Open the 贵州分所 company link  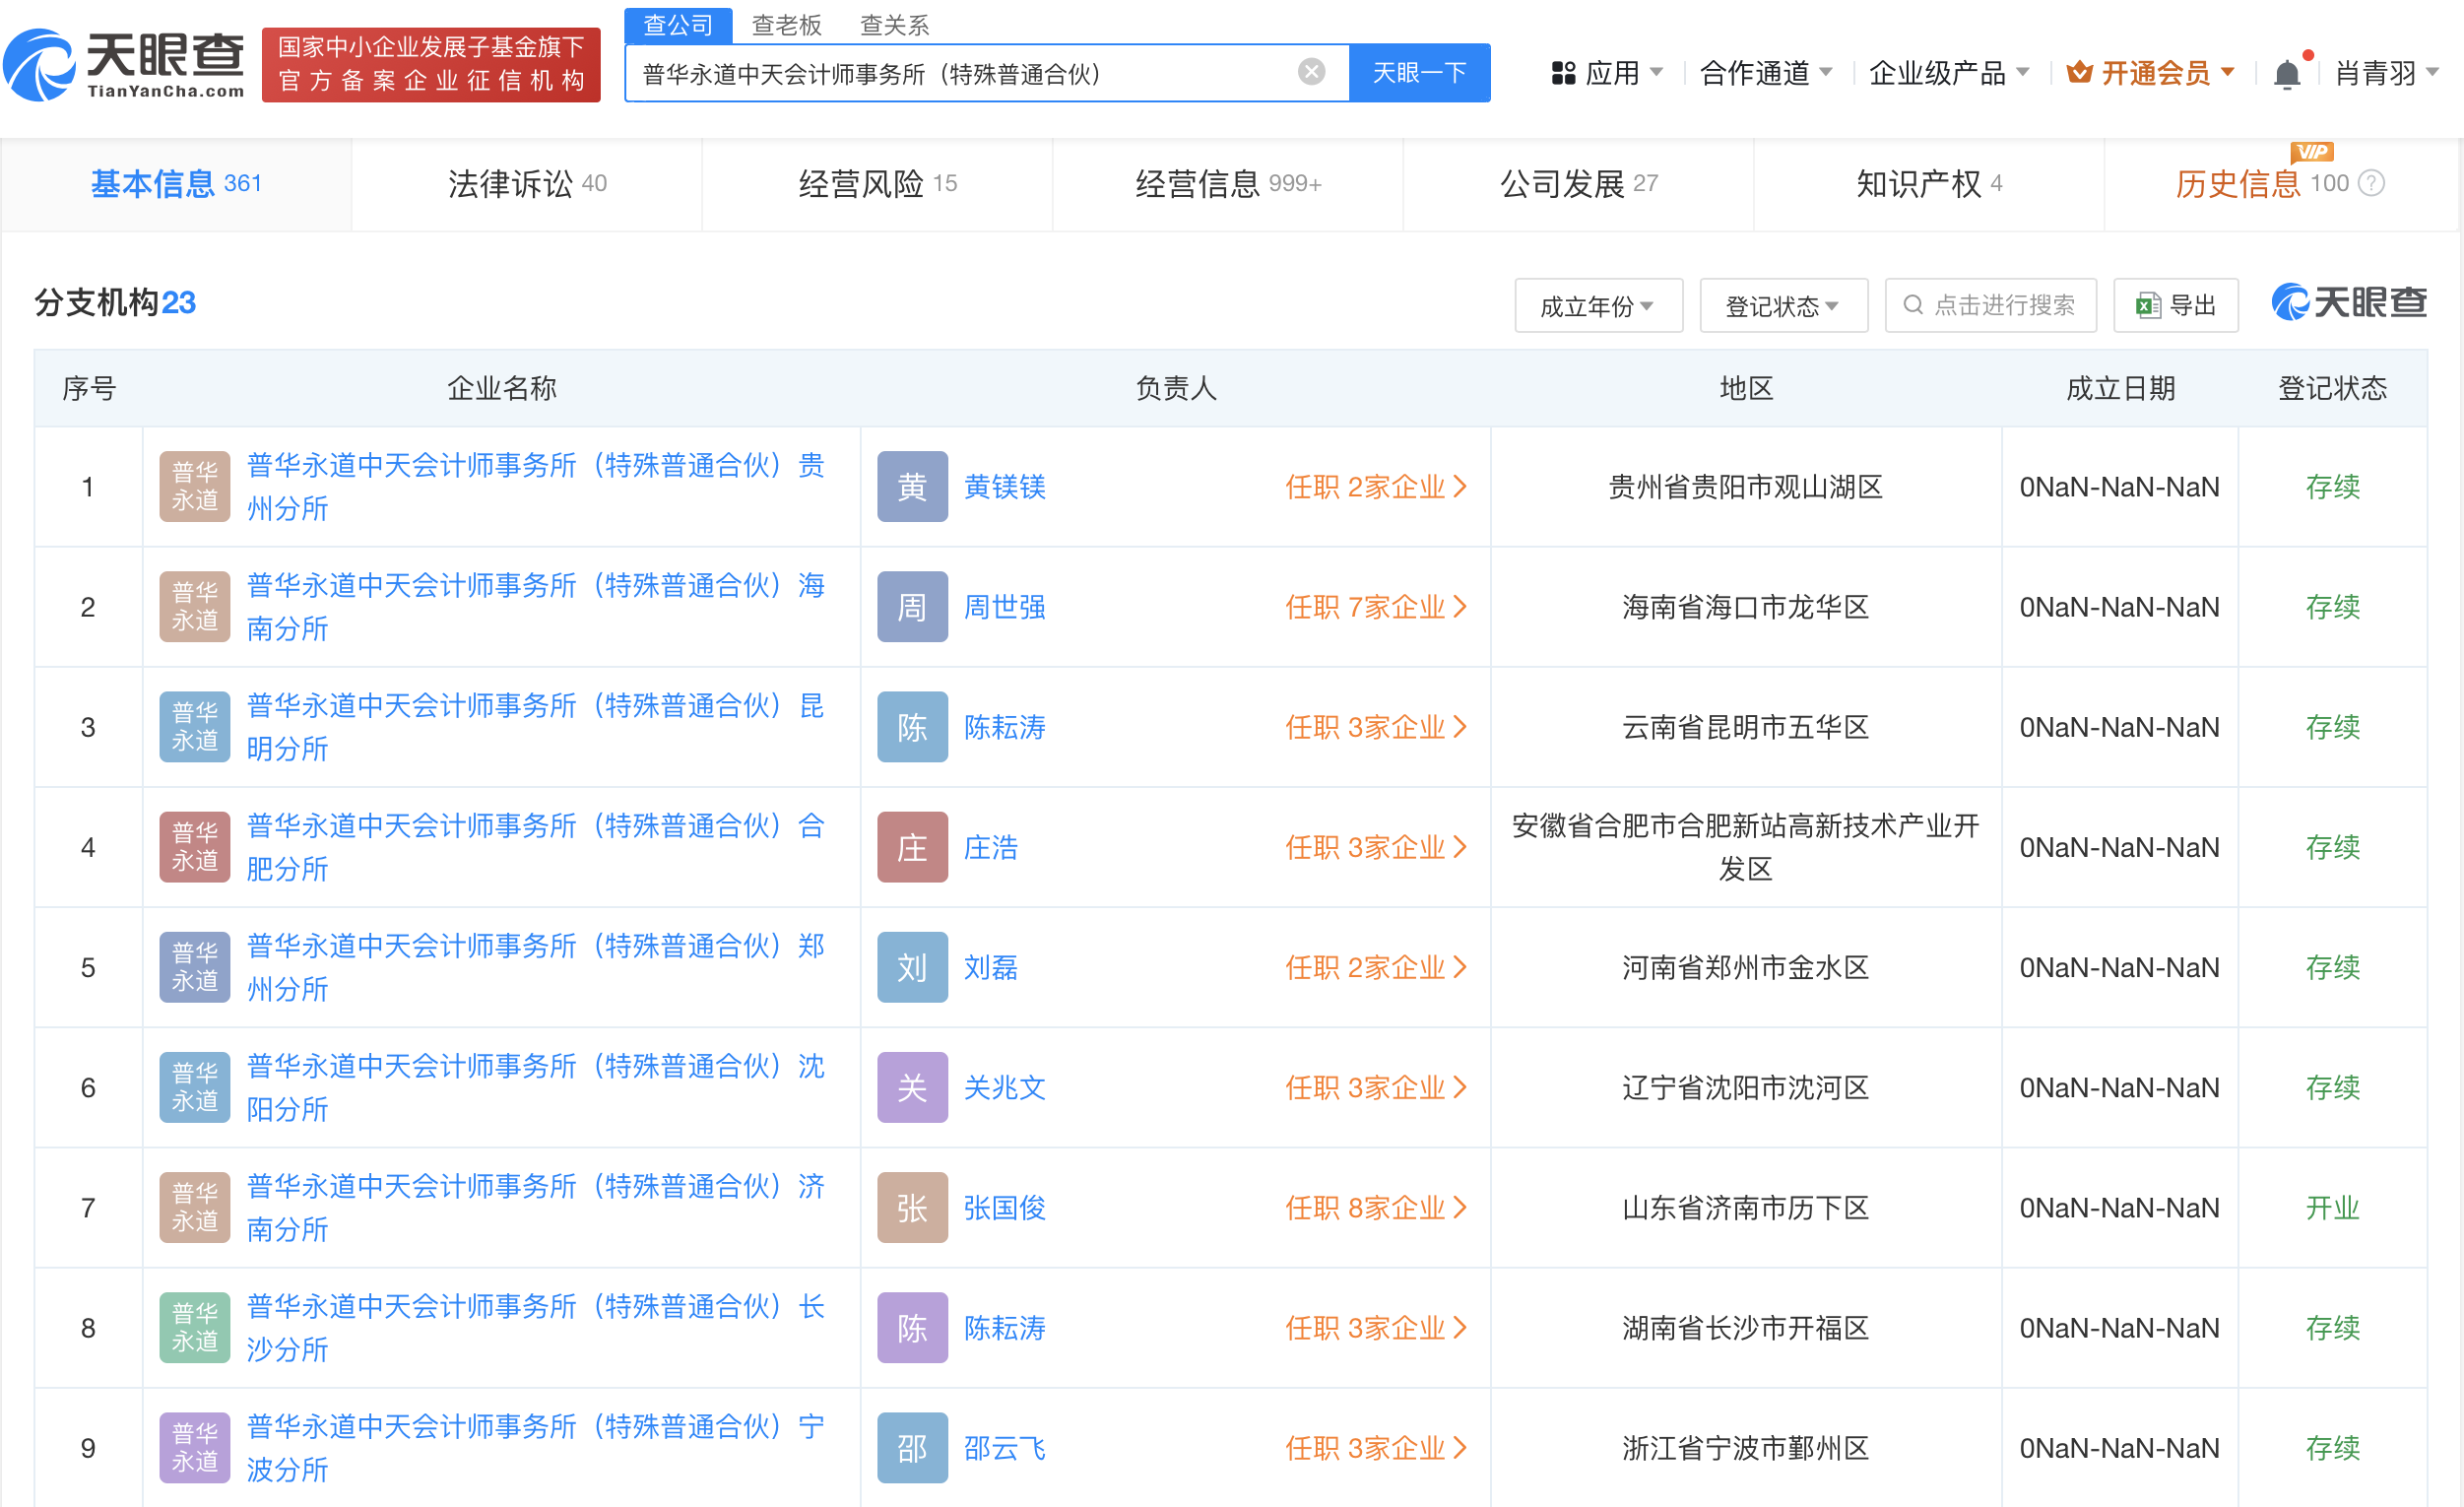[x=536, y=487]
